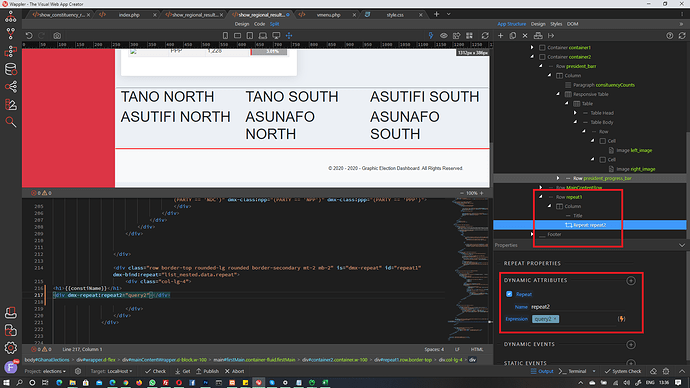The height and width of the screenshot is (388, 690).
Task: Click the camera screenshot icon
Action: pos(57,36)
